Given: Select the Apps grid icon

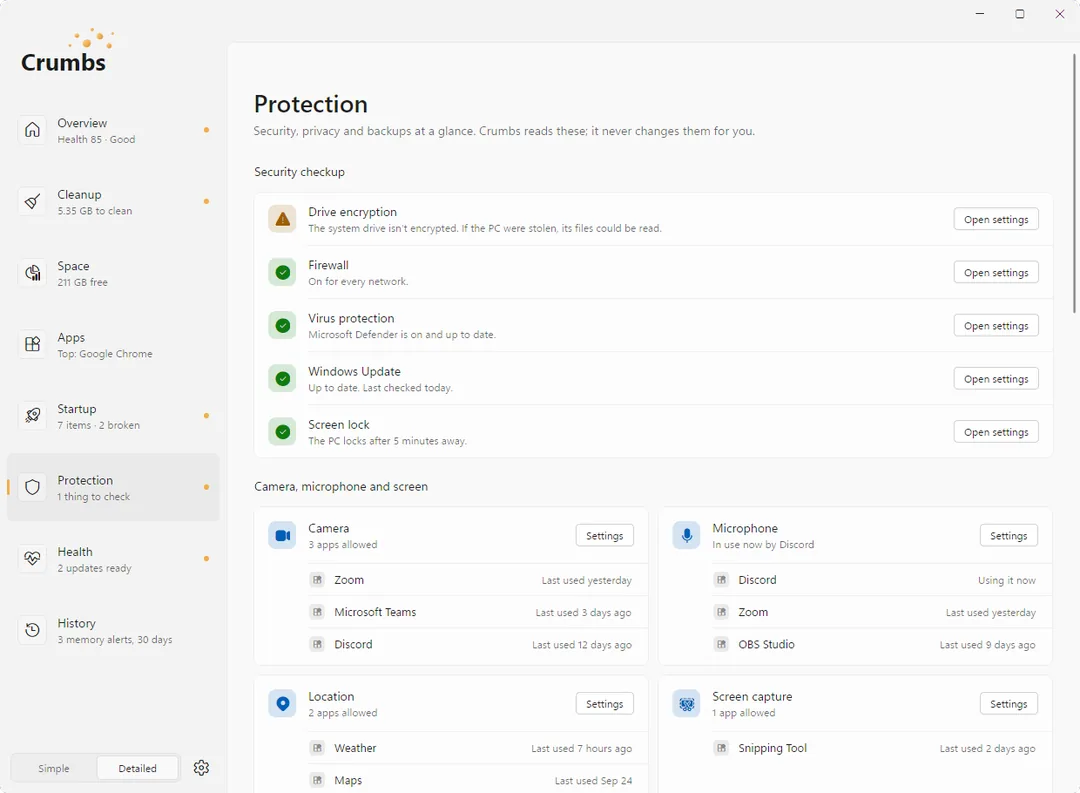Looking at the screenshot, I should (32, 344).
